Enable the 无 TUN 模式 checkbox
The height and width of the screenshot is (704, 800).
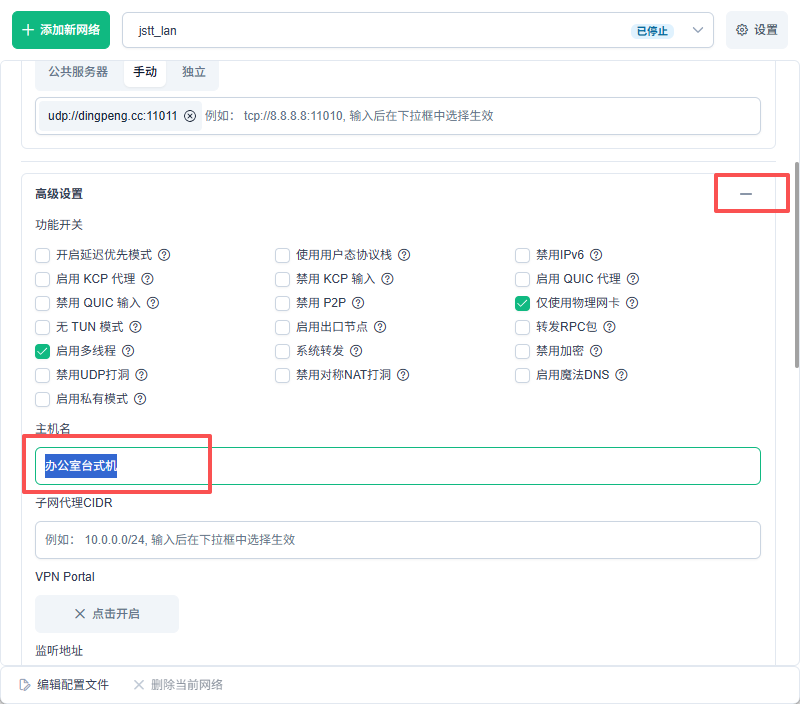click(x=43, y=327)
